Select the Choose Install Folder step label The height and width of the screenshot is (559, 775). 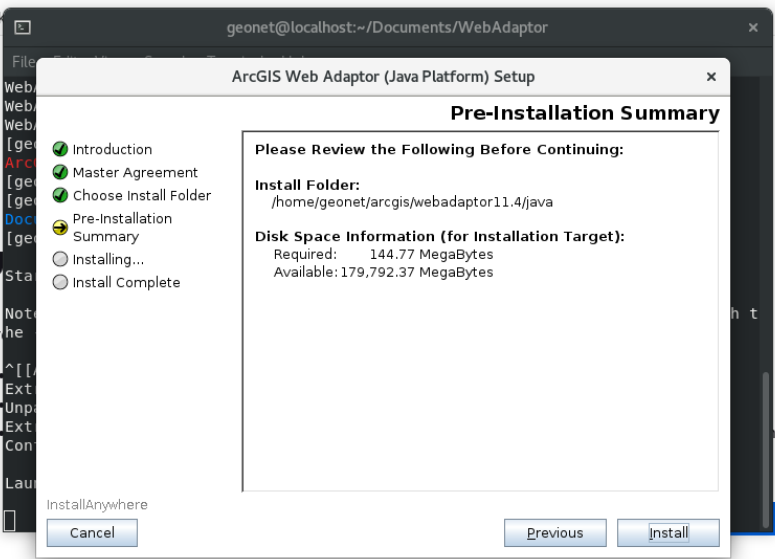[x=142, y=196]
